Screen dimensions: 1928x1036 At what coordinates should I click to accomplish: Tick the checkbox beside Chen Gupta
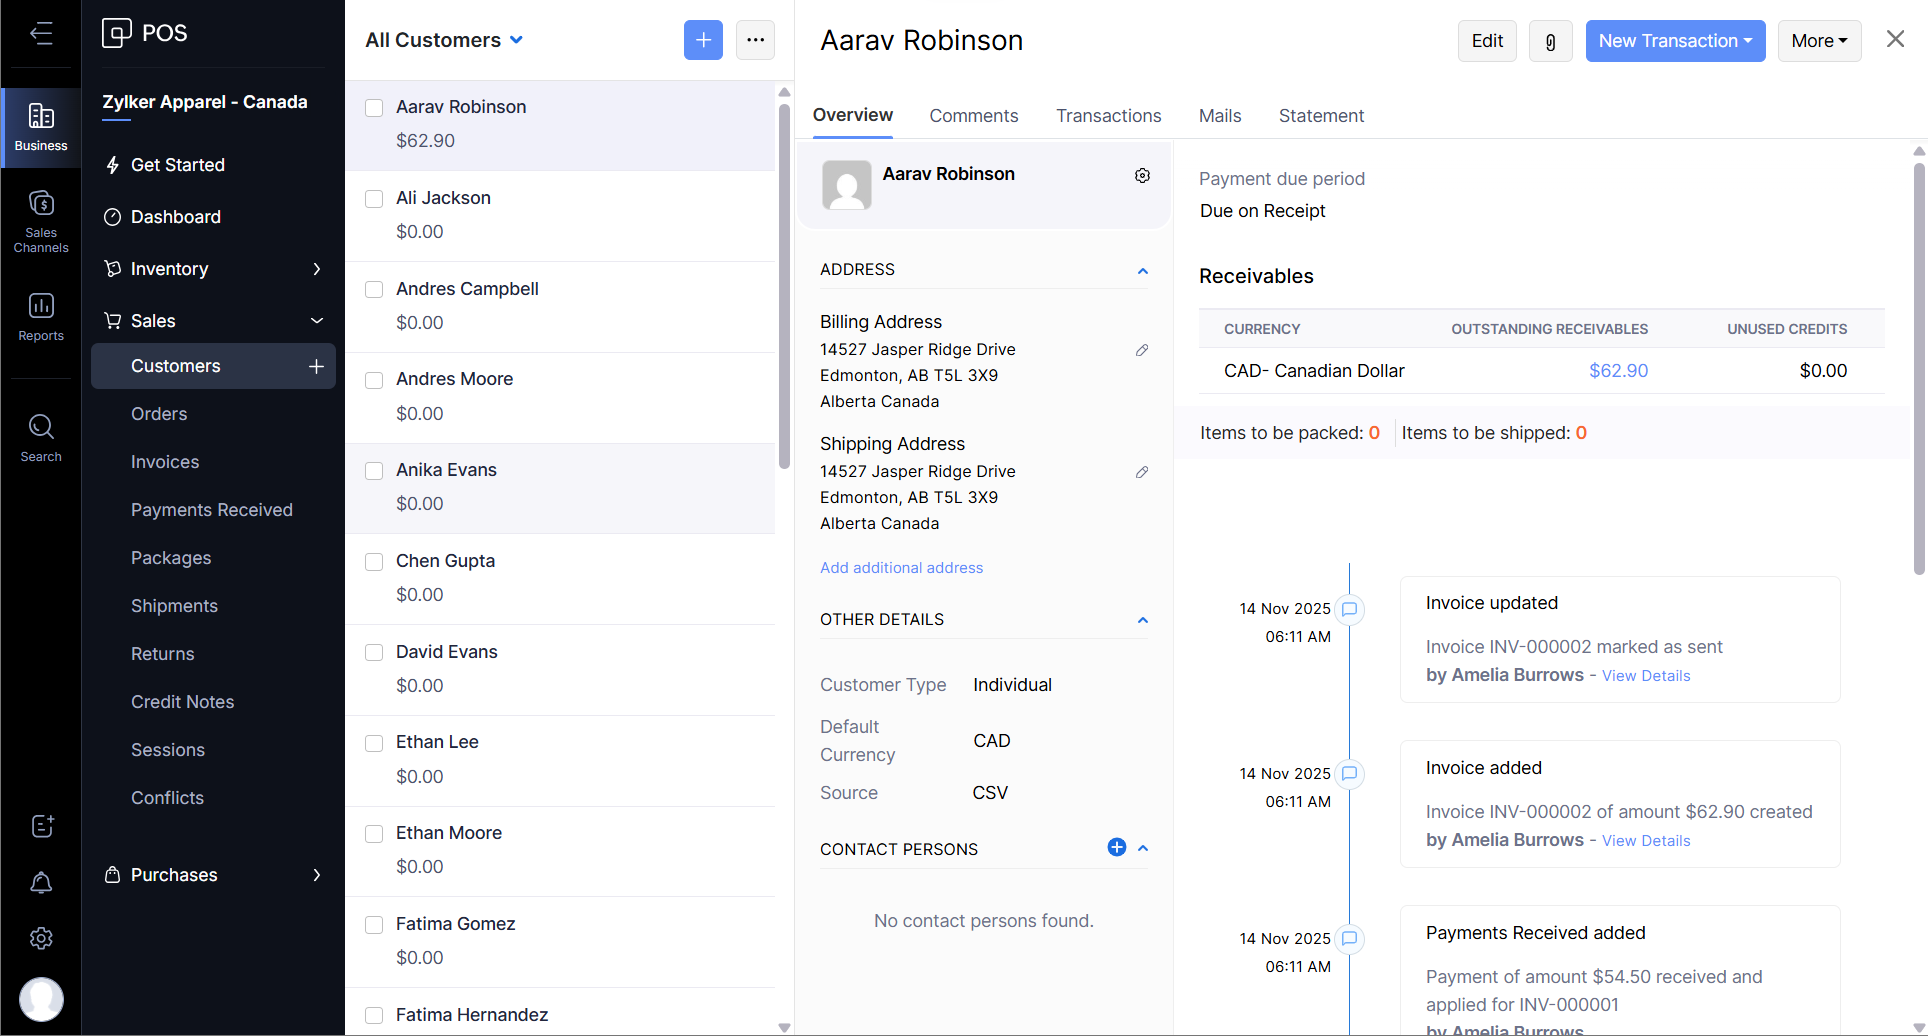coord(374,562)
